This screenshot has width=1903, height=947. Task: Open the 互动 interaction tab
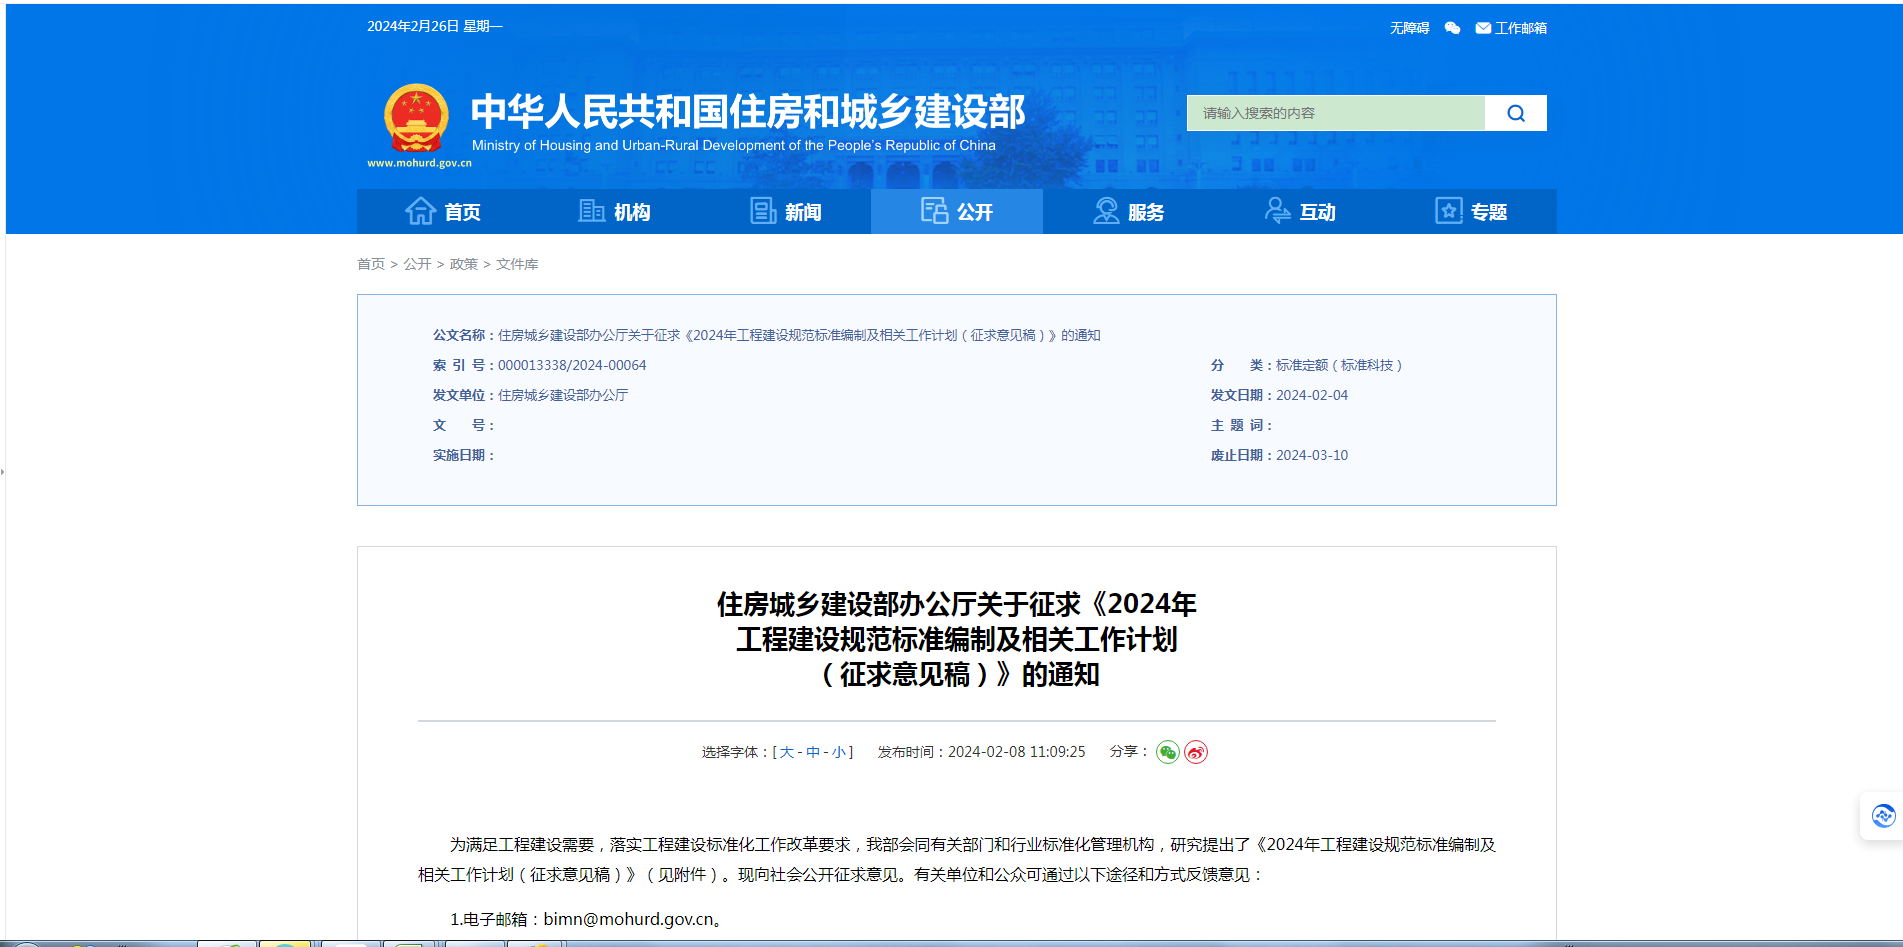[1300, 212]
